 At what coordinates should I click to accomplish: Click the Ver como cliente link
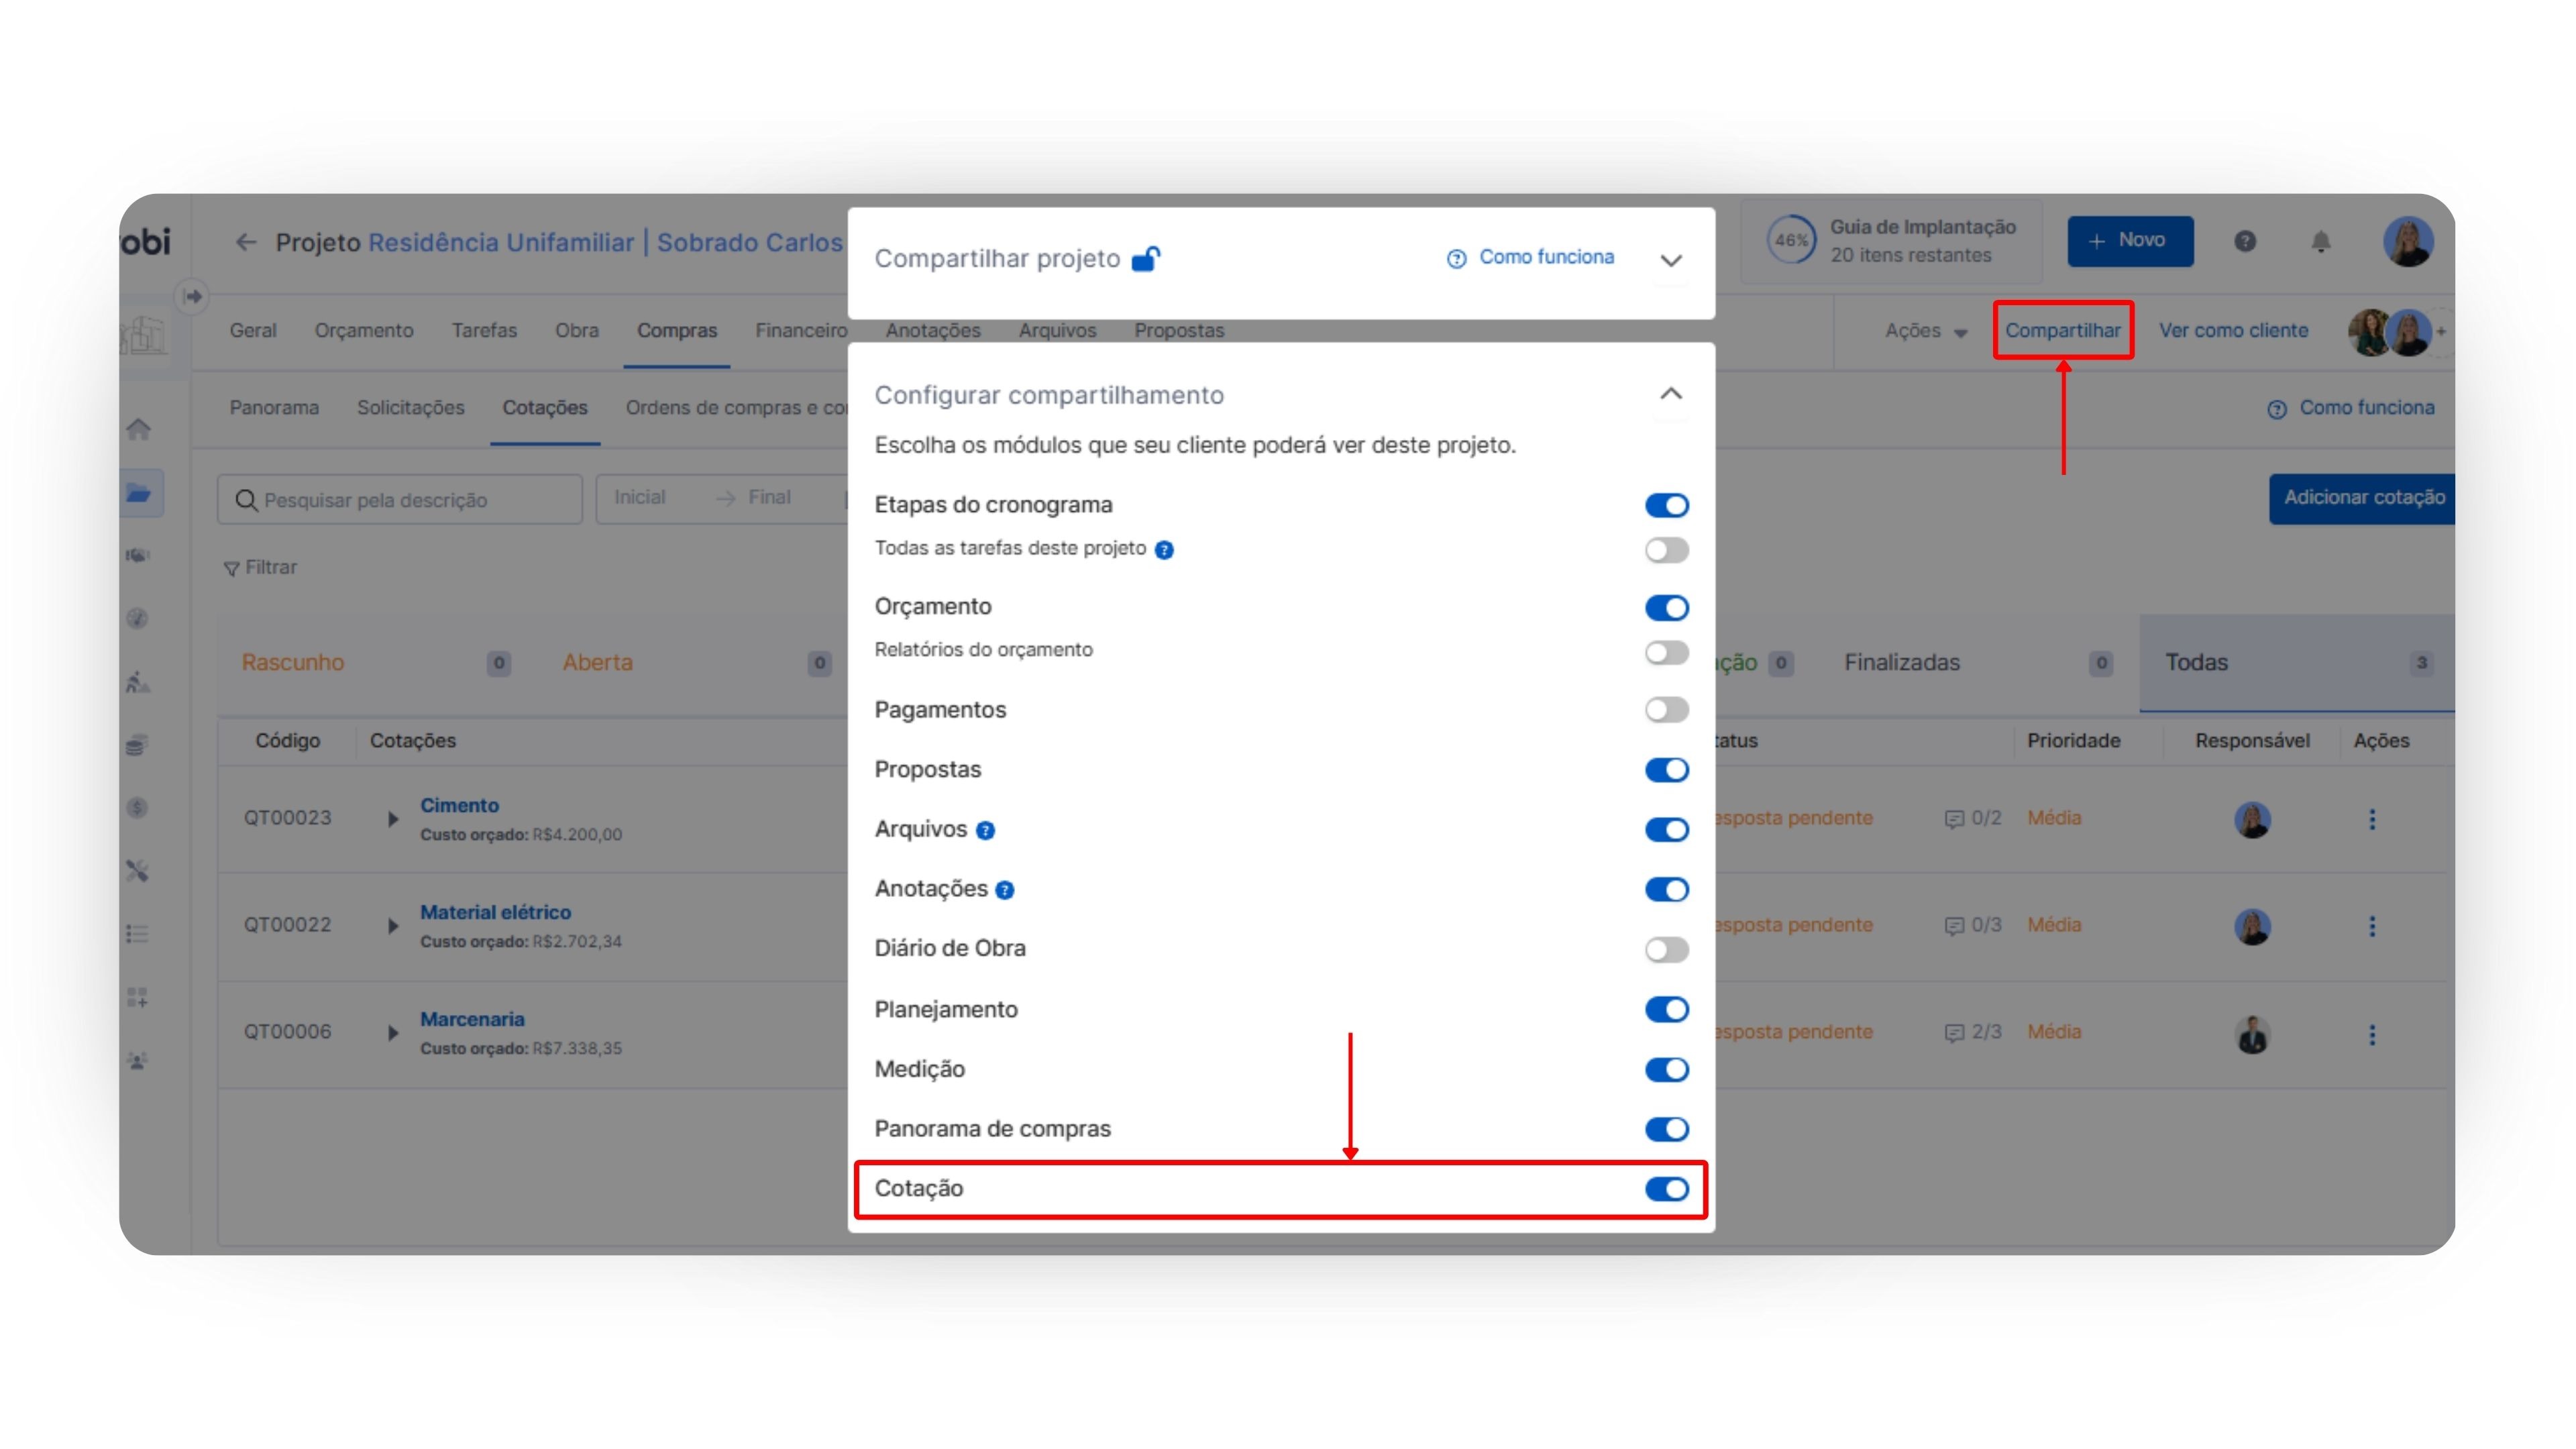(2232, 331)
